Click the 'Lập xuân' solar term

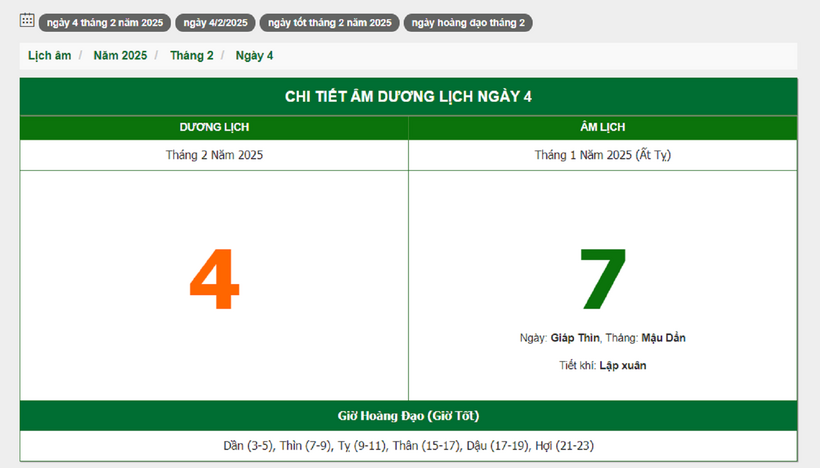coord(622,366)
